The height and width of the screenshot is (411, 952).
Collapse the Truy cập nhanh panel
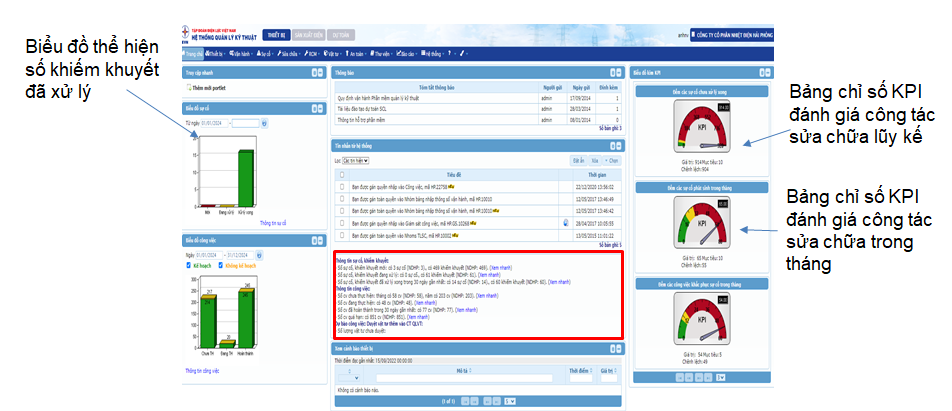[321, 73]
